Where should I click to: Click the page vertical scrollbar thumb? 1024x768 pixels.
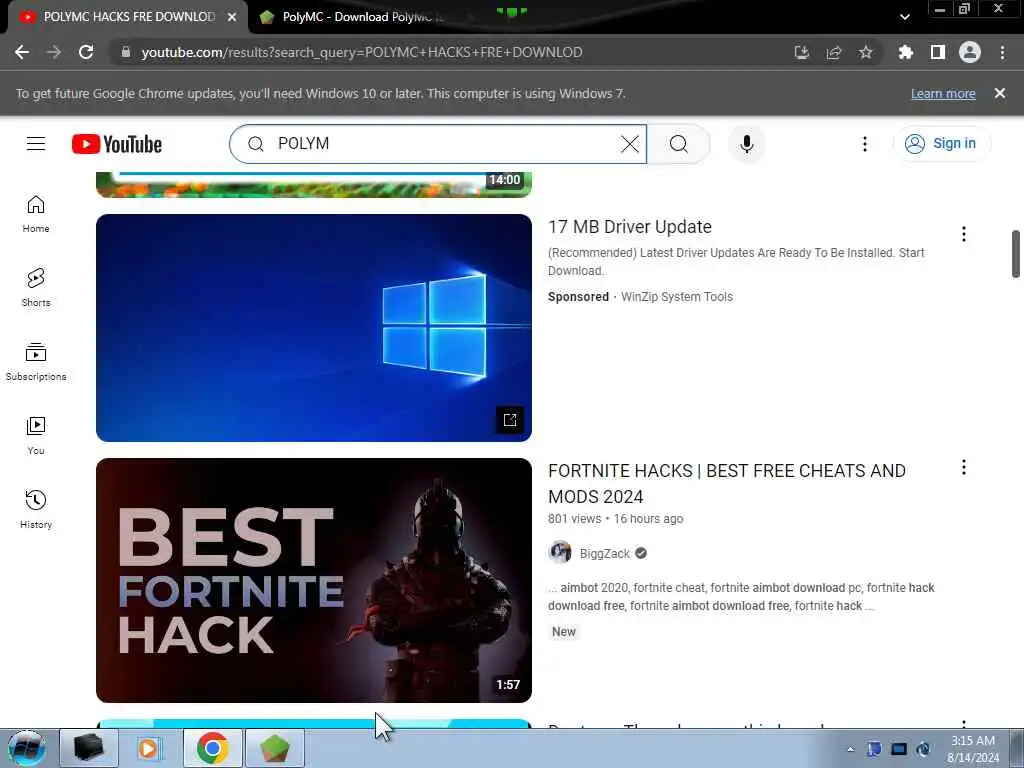click(1016, 253)
